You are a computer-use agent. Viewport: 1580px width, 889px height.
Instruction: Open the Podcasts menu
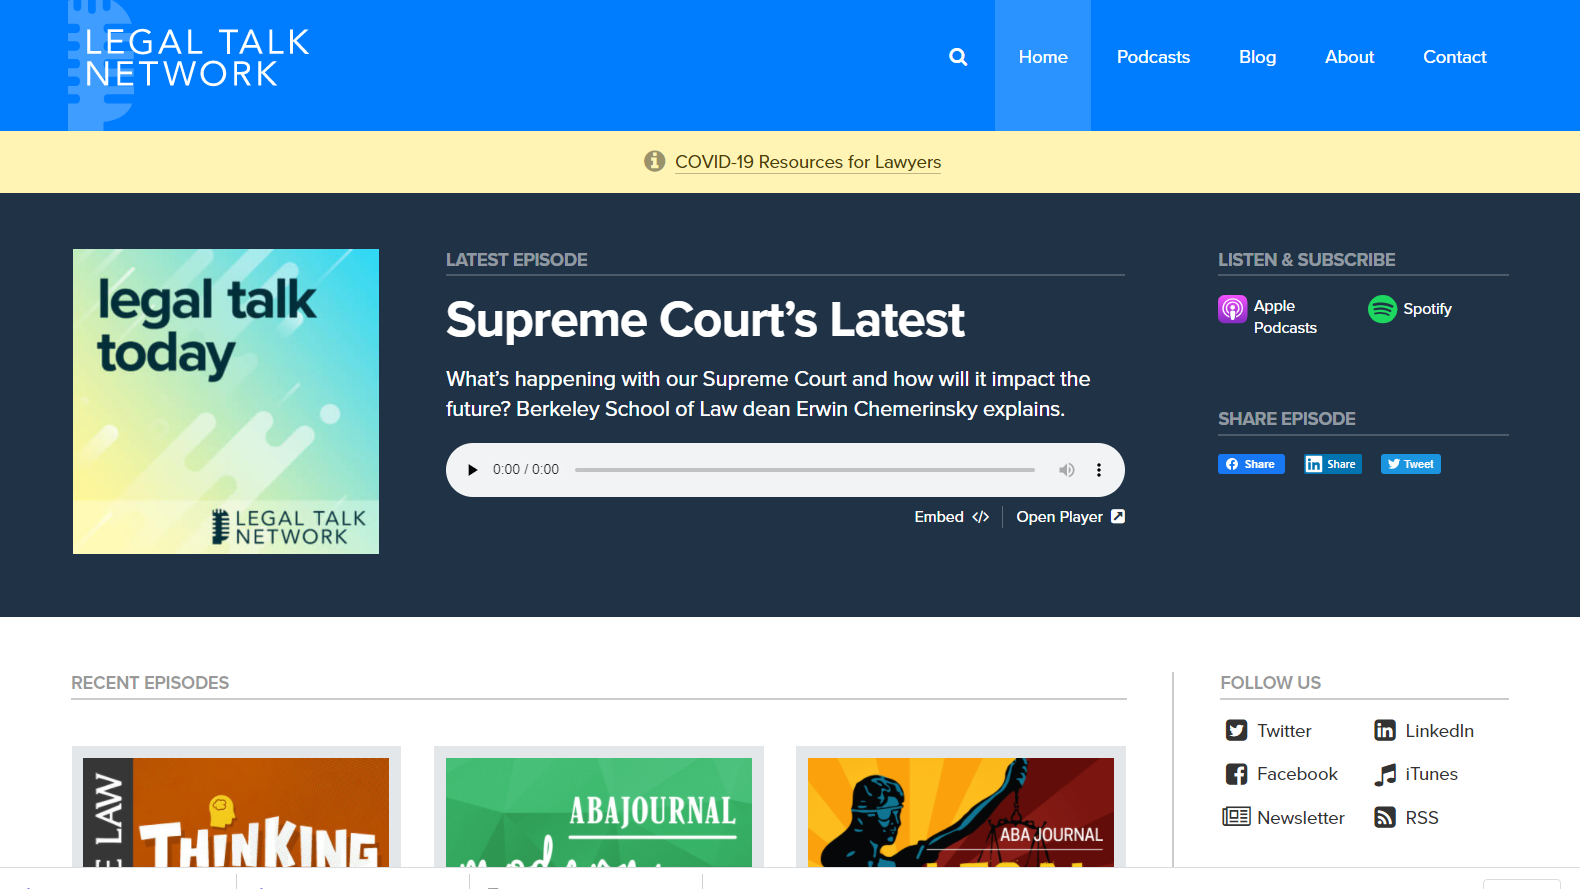coord(1153,57)
